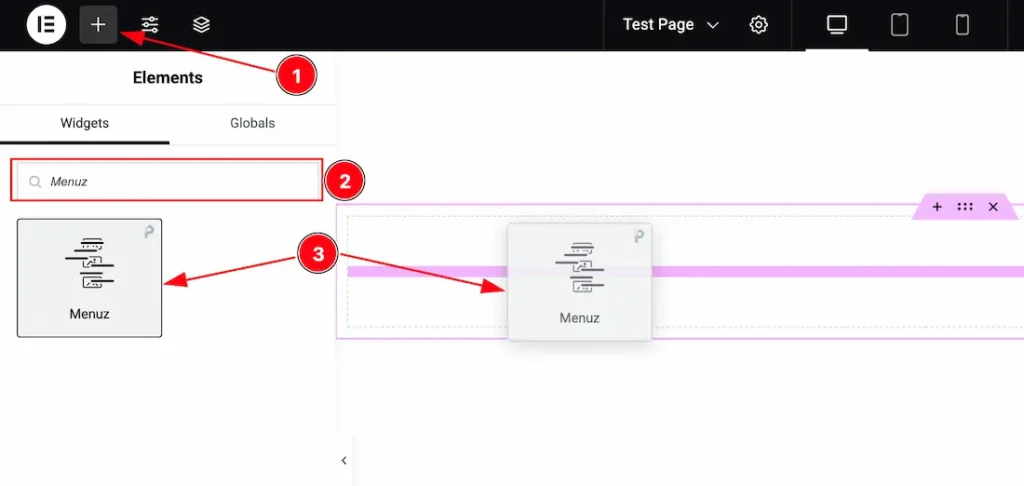The width and height of the screenshot is (1024, 486).
Task: Open Site Settings sliders icon
Action: coord(150,25)
